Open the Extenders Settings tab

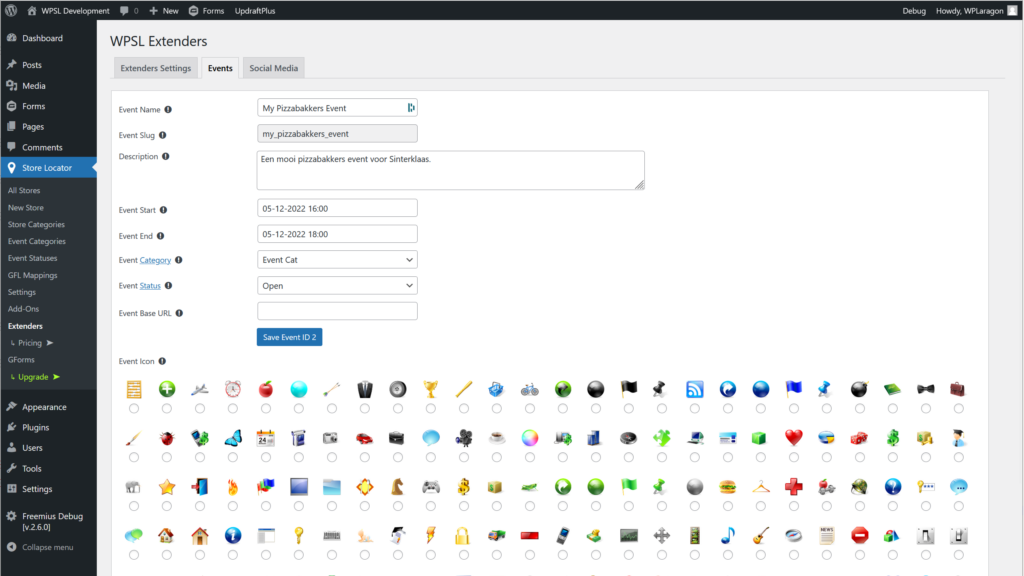coord(155,68)
